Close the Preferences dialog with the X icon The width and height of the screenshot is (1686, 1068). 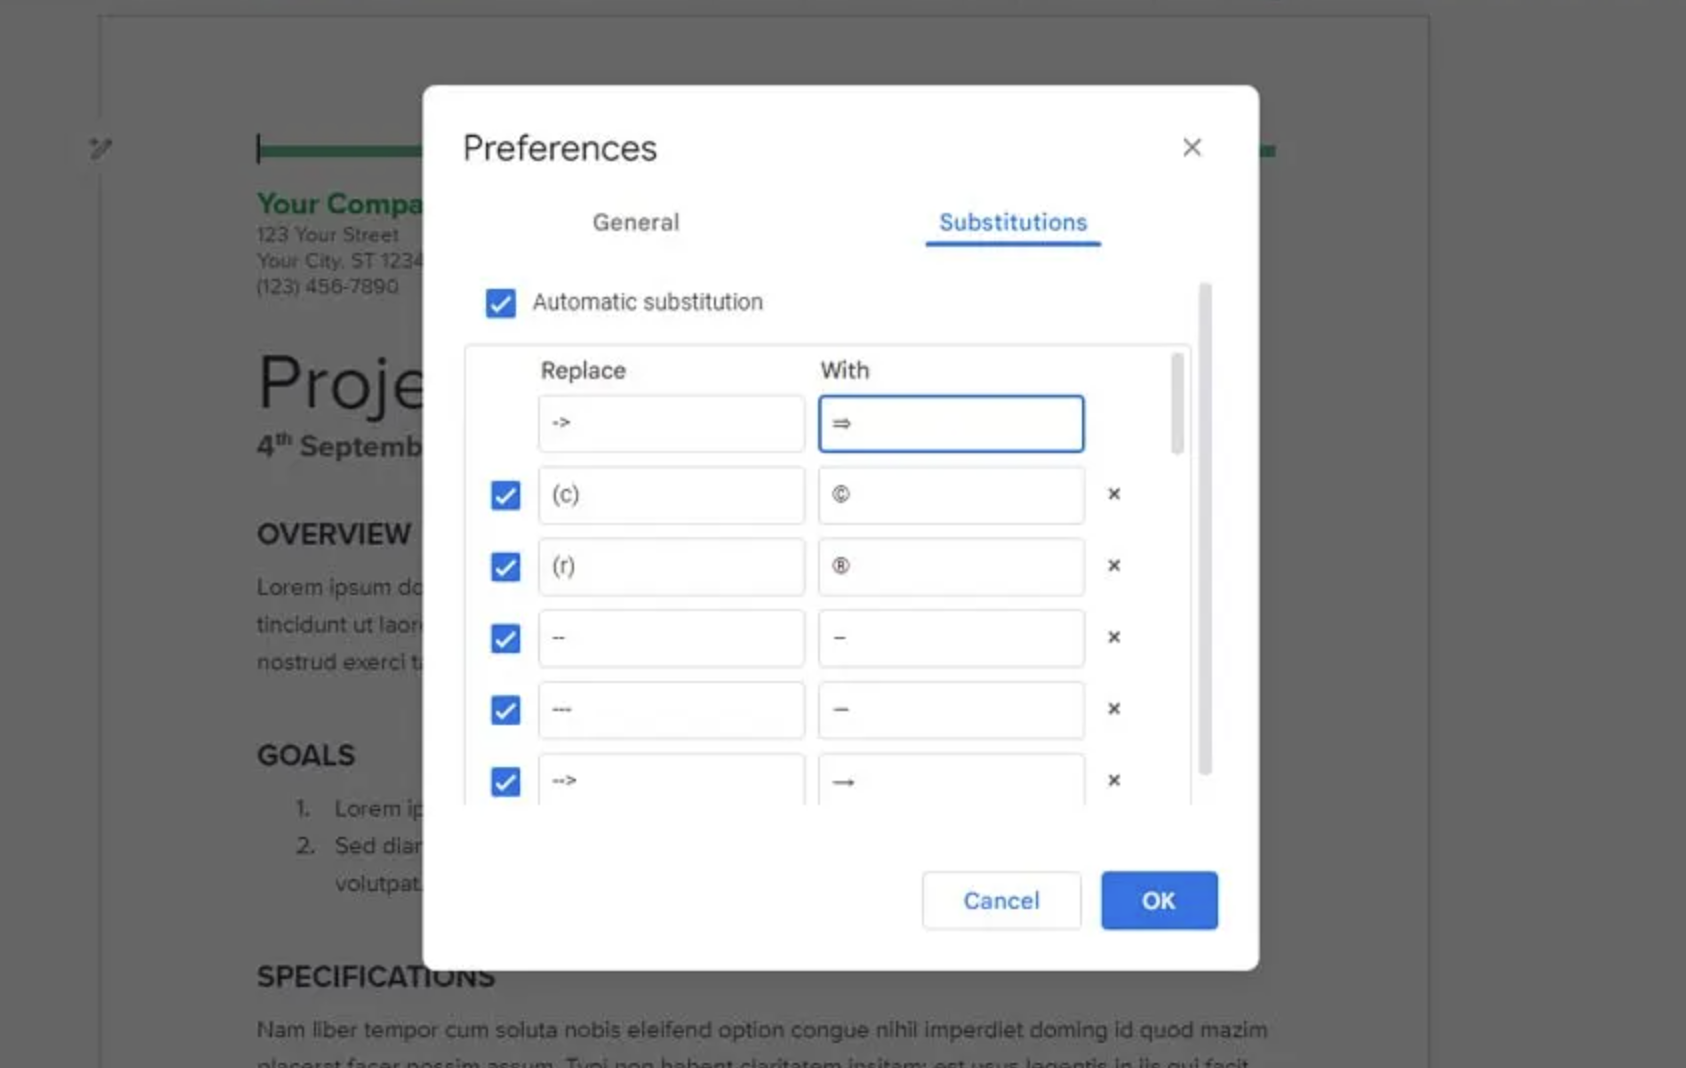click(1191, 148)
